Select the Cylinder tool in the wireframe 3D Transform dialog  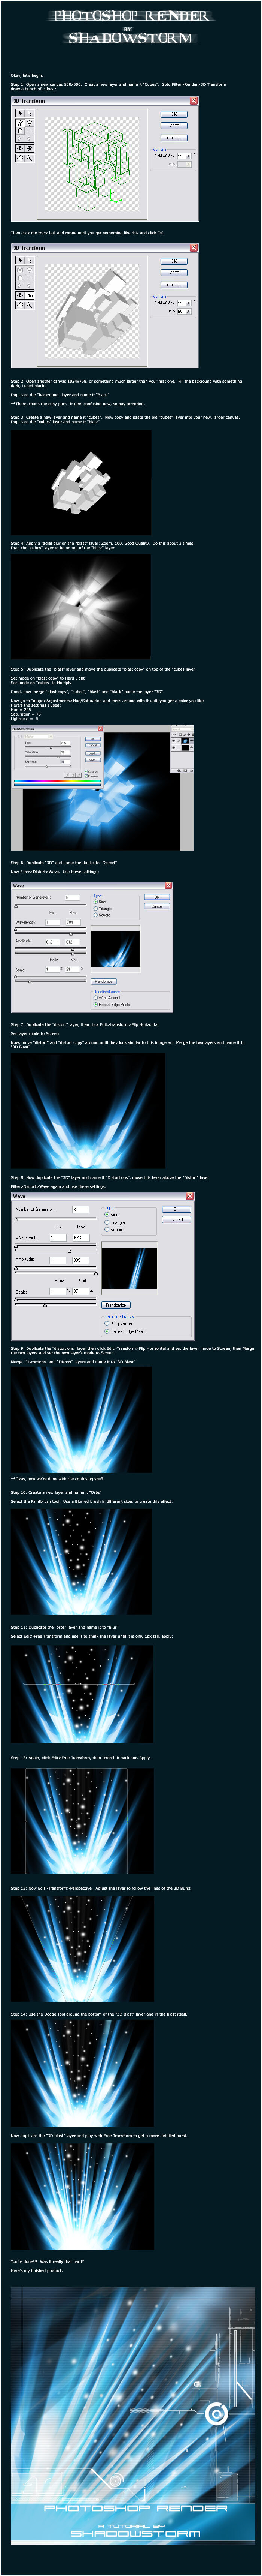[x=20, y=131]
